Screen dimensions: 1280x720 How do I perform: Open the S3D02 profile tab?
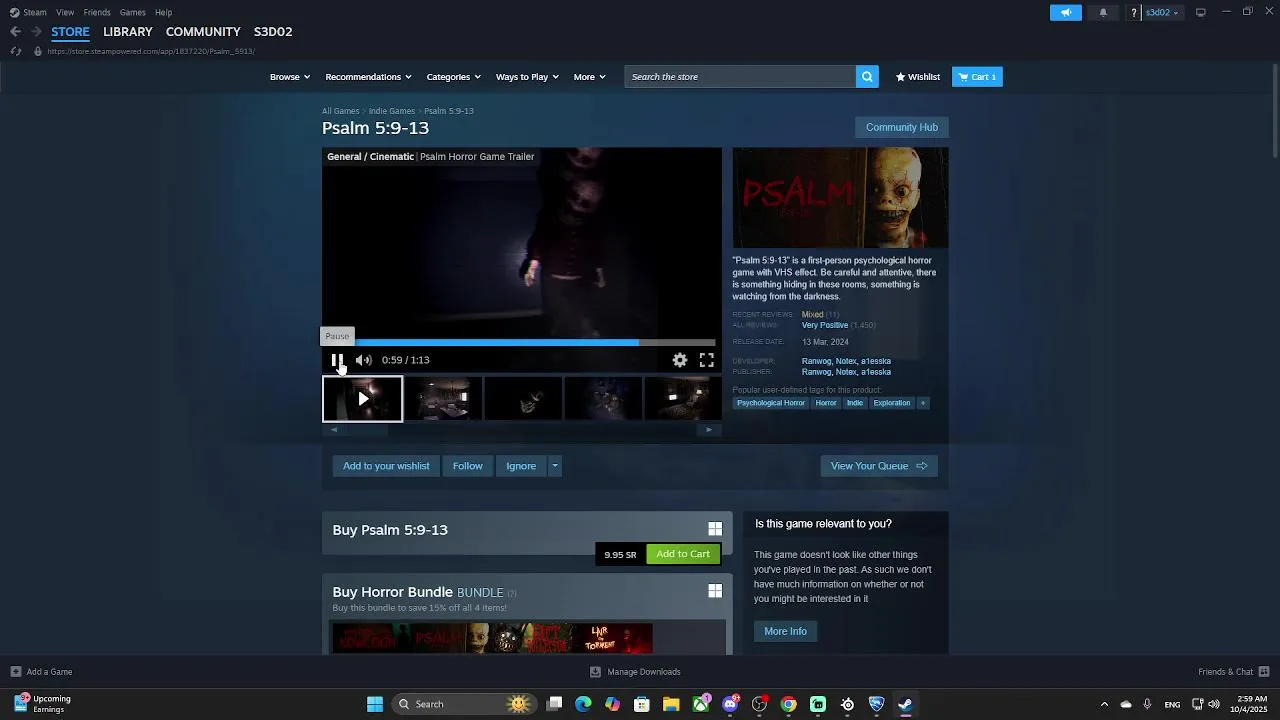[273, 32]
